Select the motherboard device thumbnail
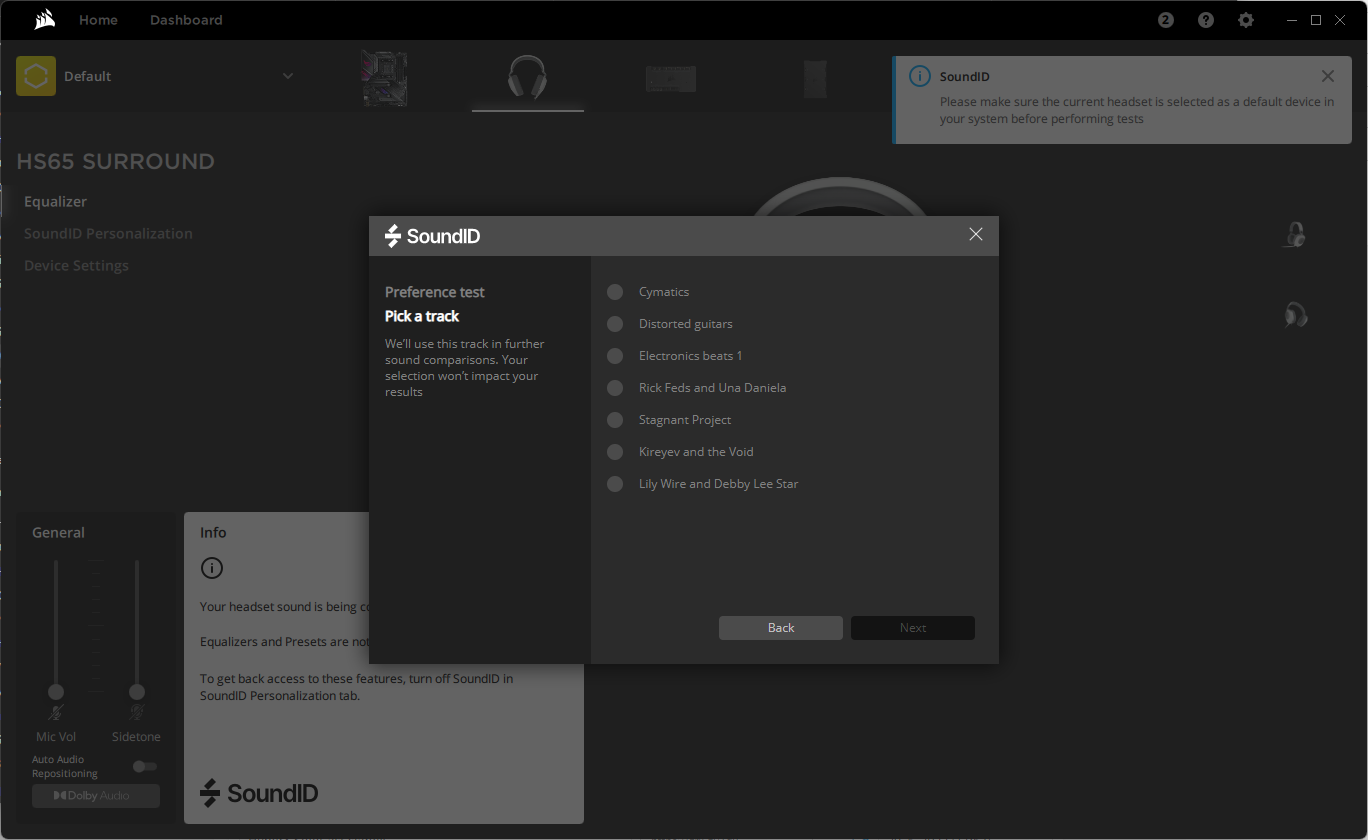1368x840 pixels. tap(384, 79)
